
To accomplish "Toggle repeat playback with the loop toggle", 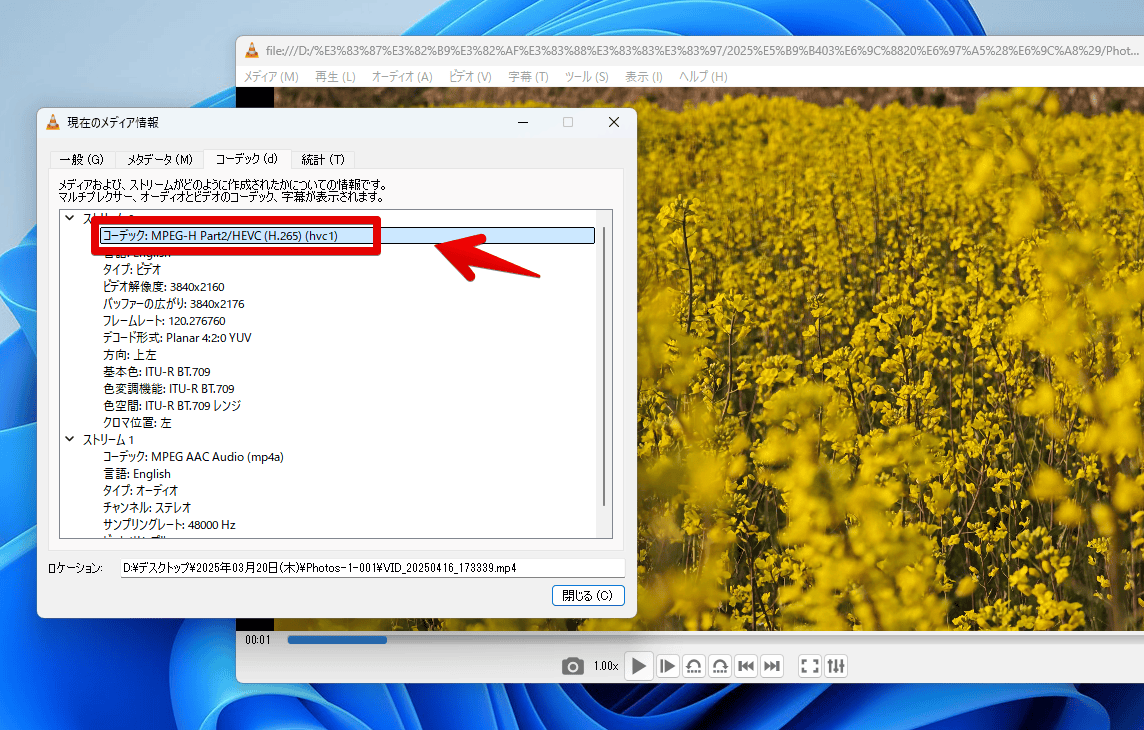I will click(720, 666).
